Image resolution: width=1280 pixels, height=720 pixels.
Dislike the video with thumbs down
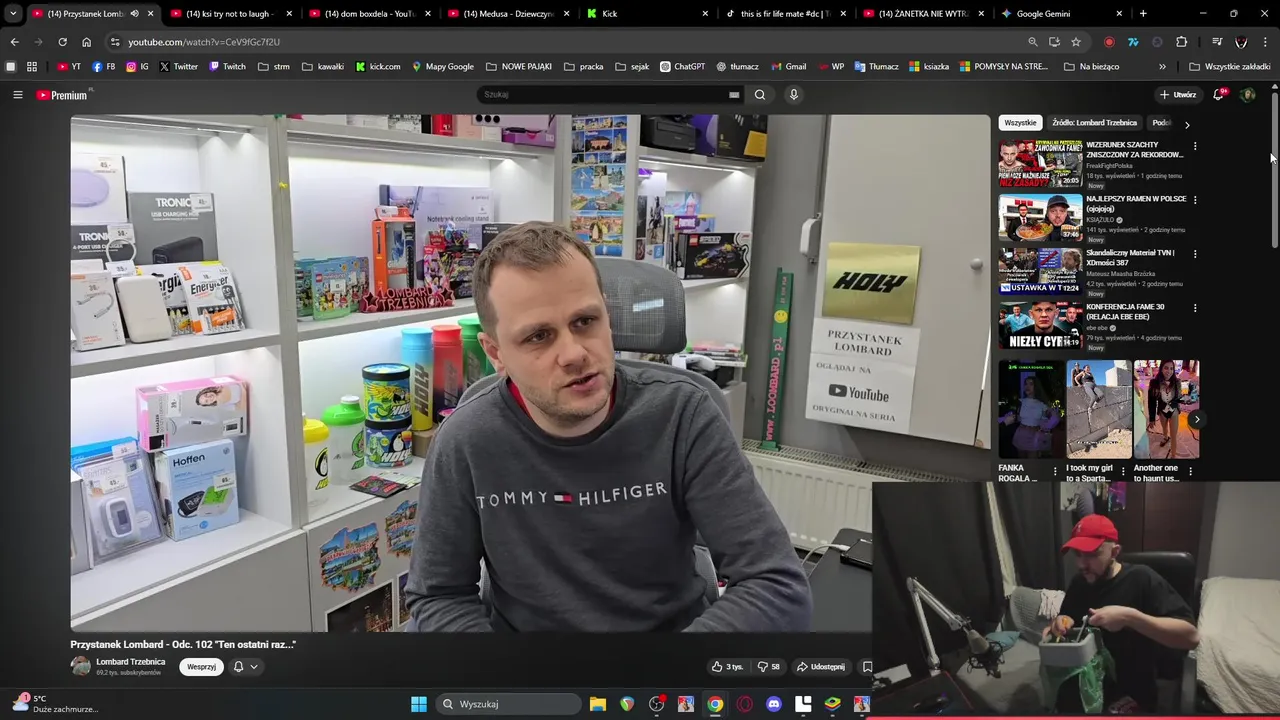[768, 667]
